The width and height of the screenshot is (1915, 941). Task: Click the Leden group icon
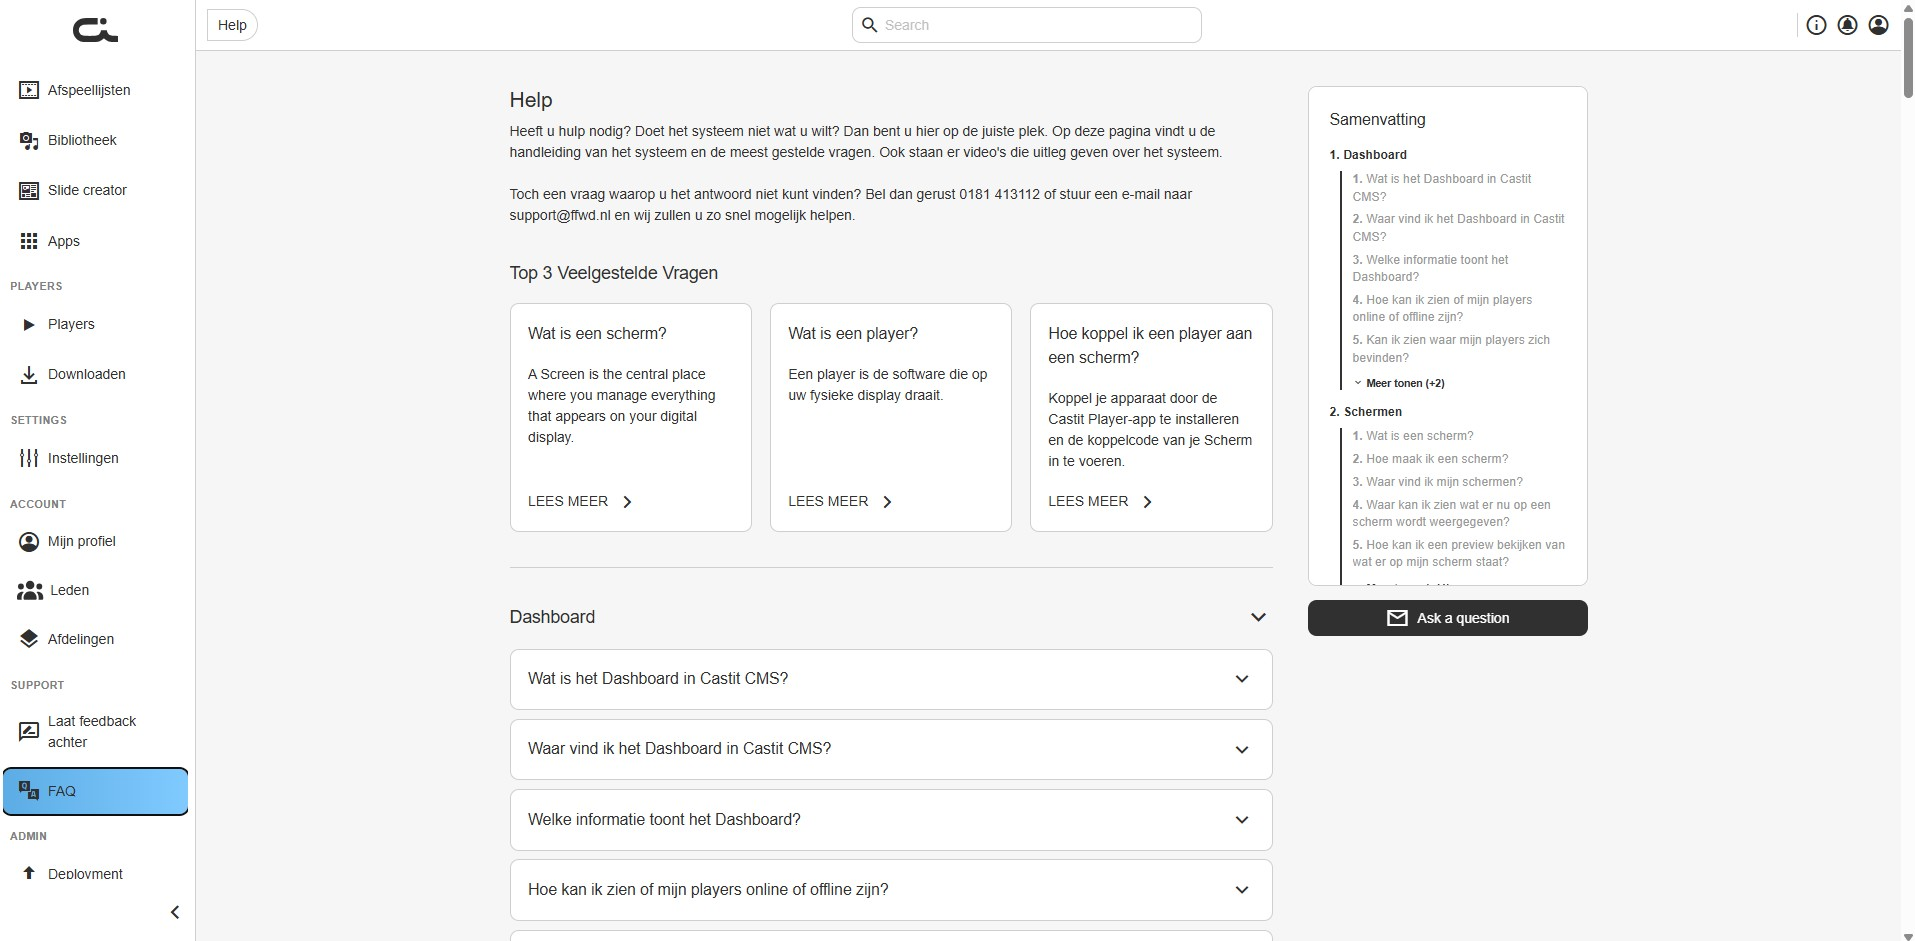coord(30,590)
